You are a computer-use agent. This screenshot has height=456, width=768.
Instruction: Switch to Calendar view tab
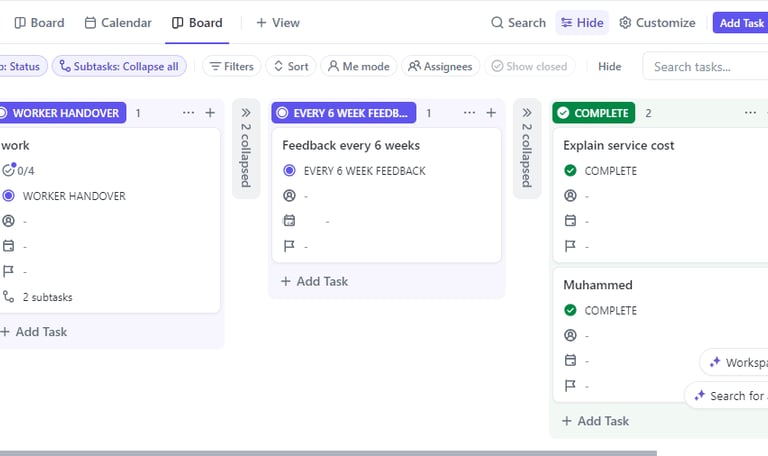point(118,23)
